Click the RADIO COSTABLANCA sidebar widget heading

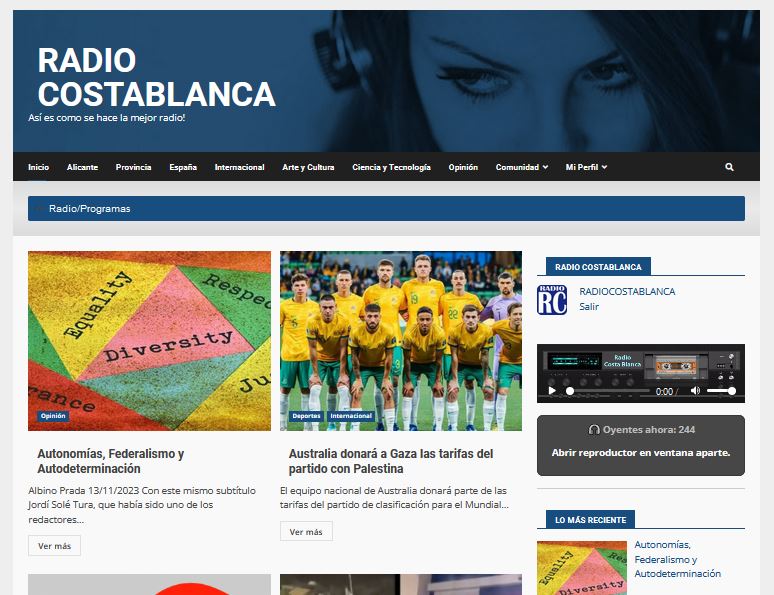click(x=598, y=267)
